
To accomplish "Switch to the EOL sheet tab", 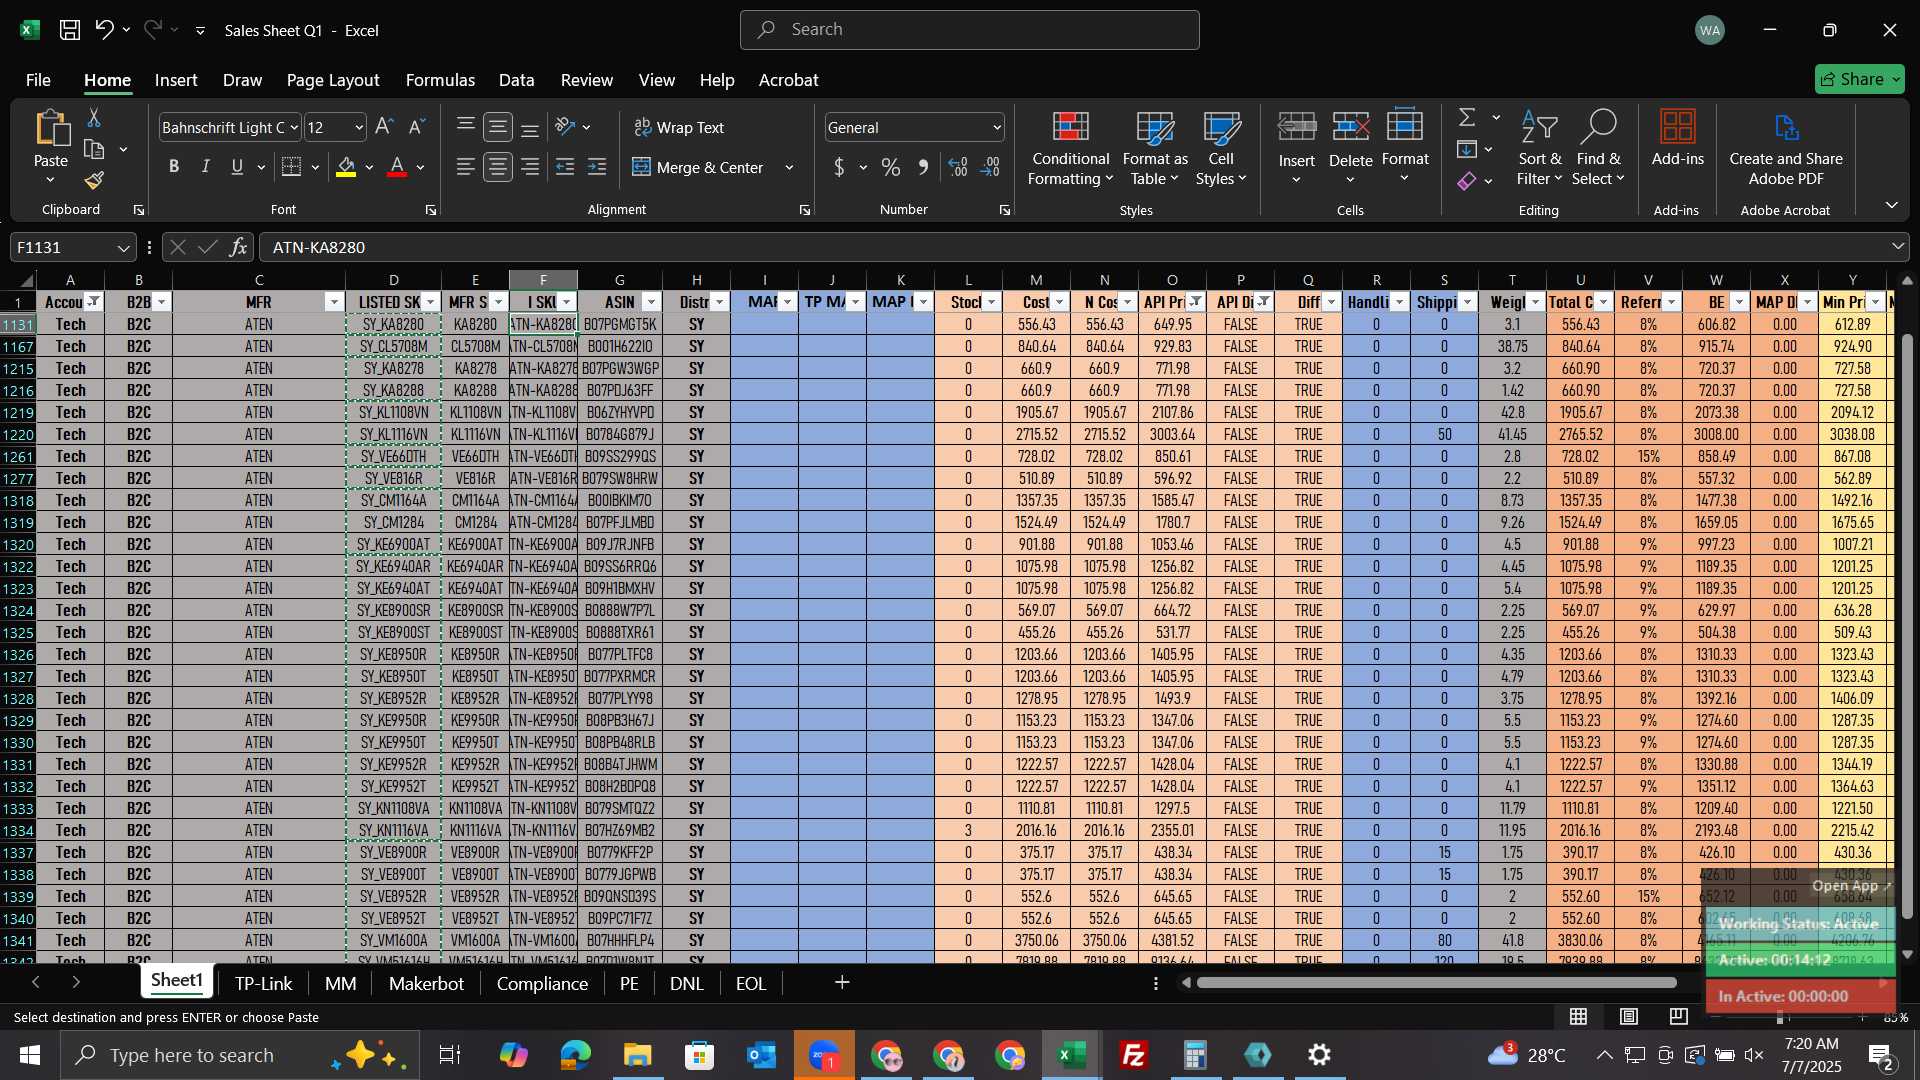I will (751, 984).
